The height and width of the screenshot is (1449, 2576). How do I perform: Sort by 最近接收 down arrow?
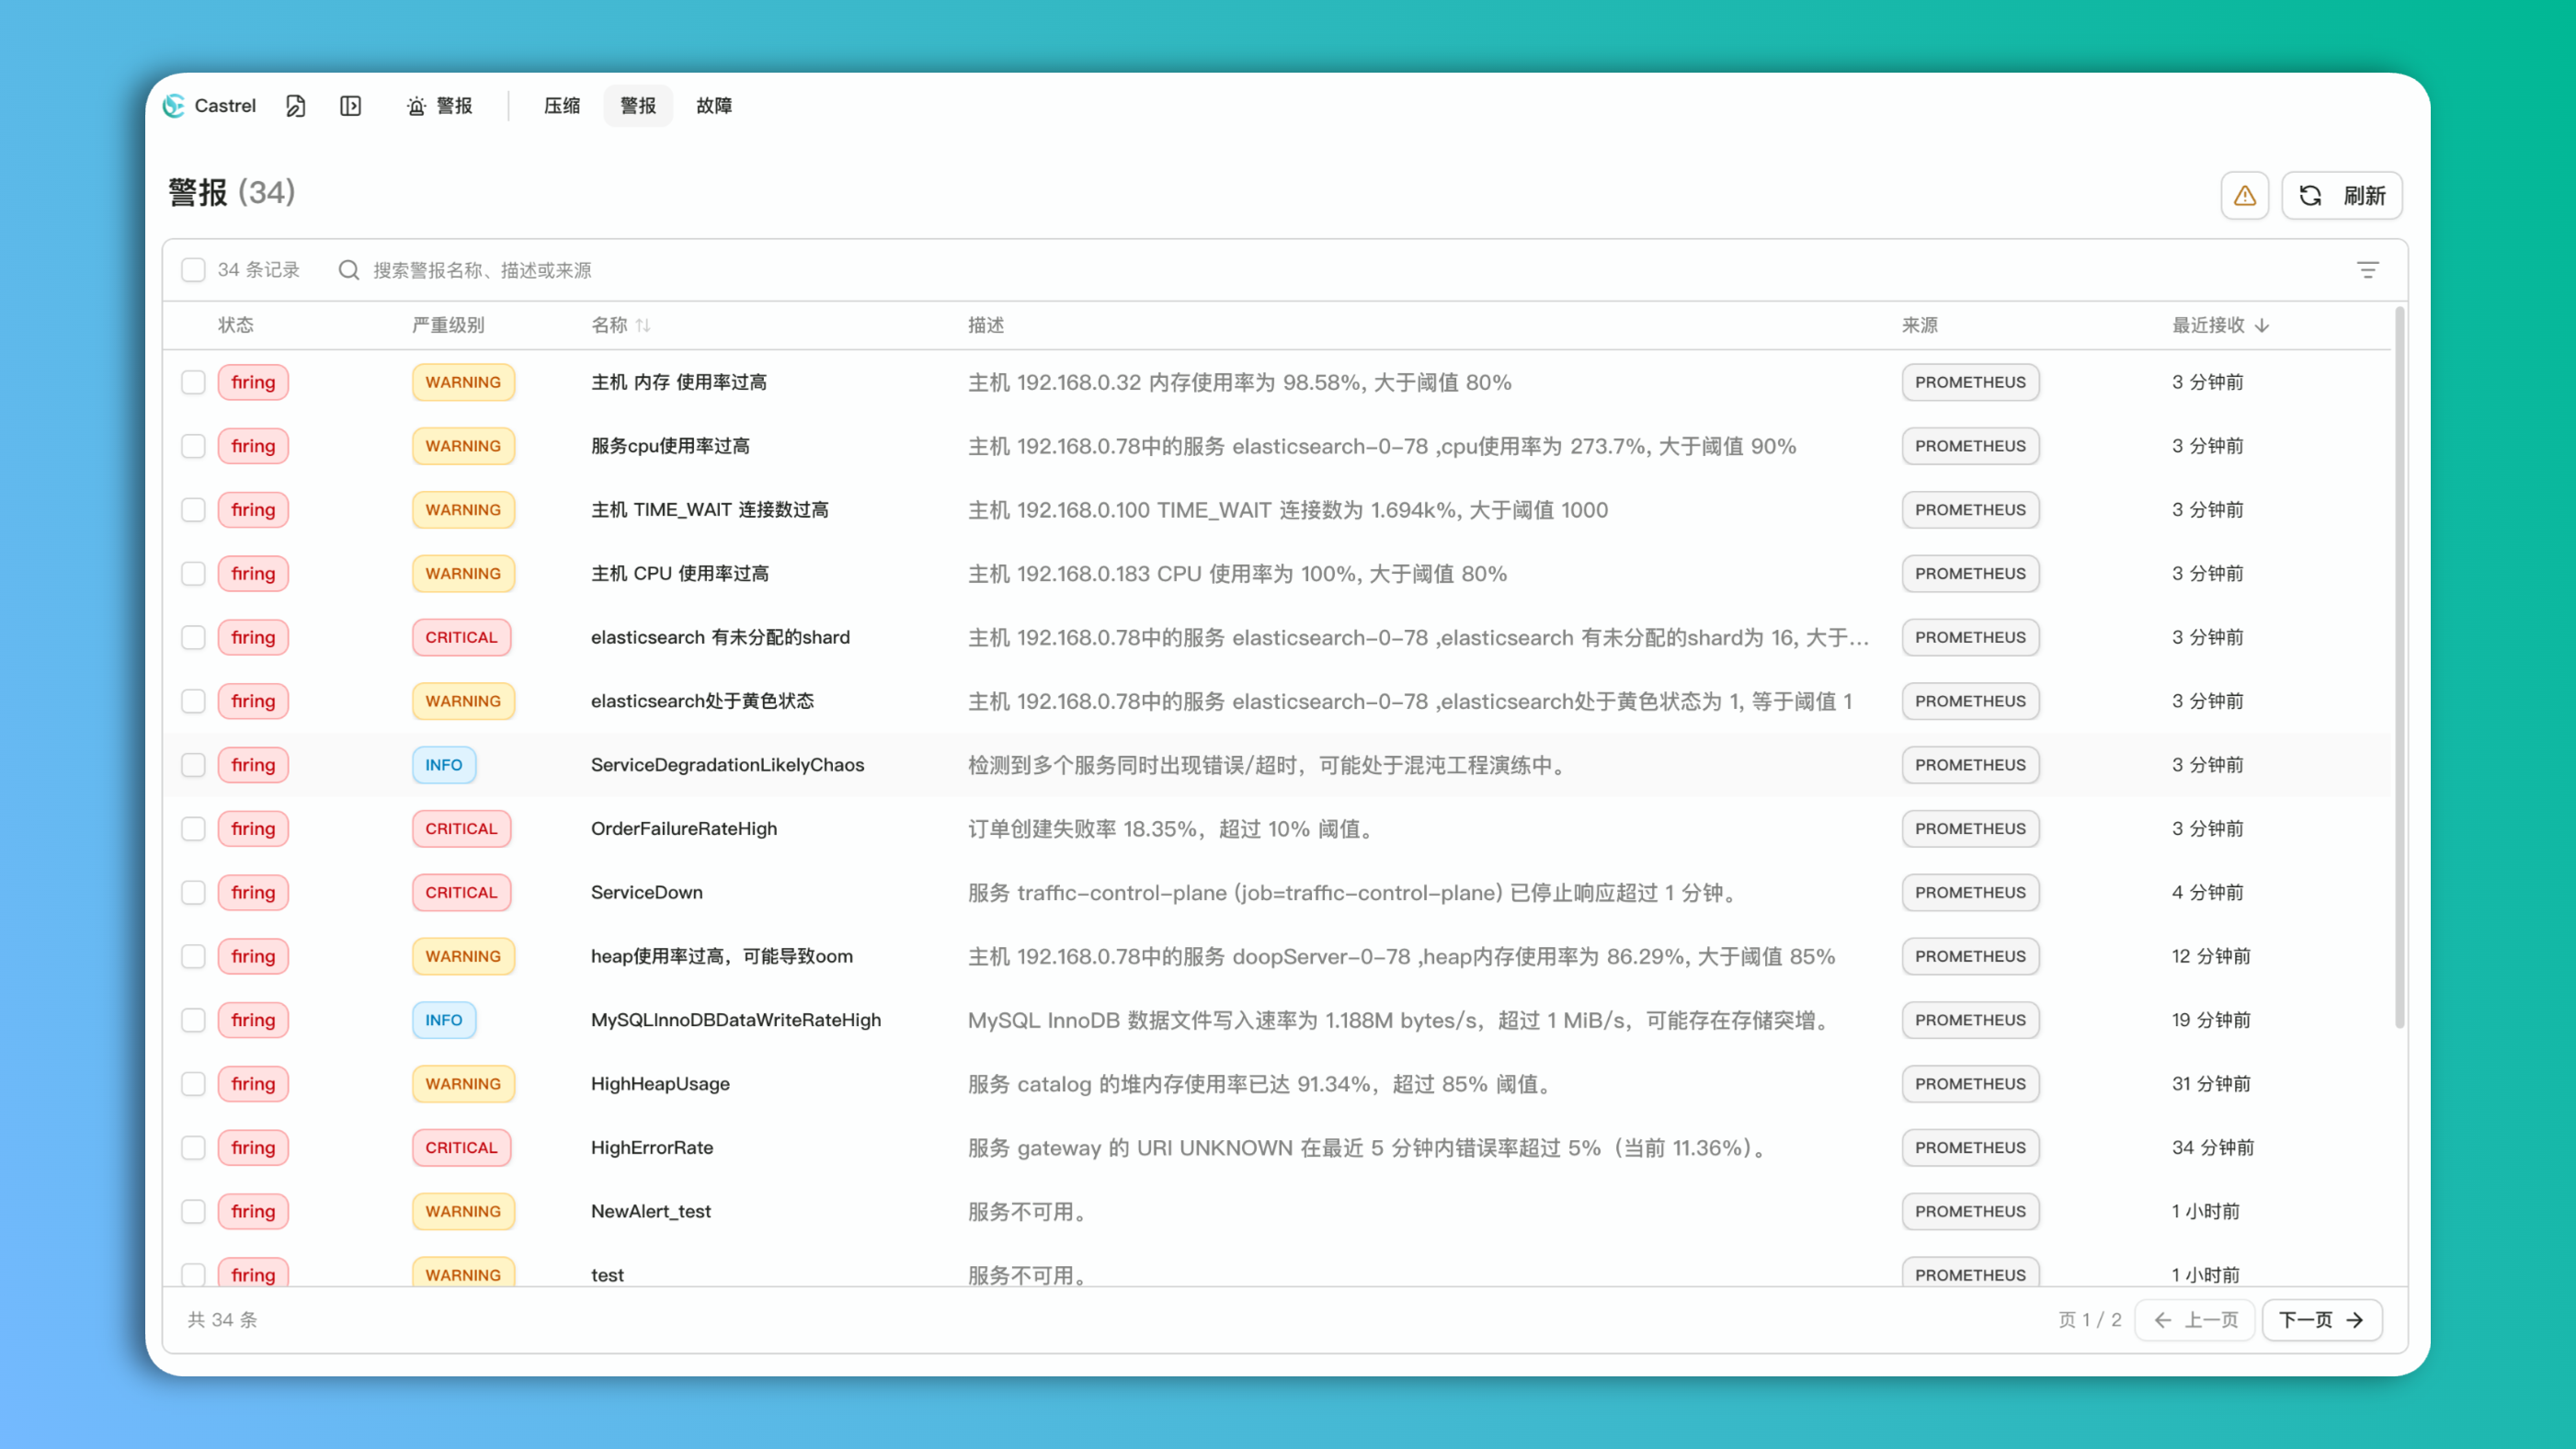(x=2262, y=325)
